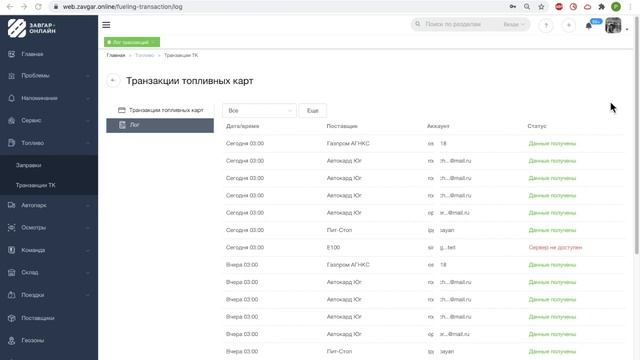Click the Склад sidebar icon
This screenshot has height=360, width=640.
[11, 272]
